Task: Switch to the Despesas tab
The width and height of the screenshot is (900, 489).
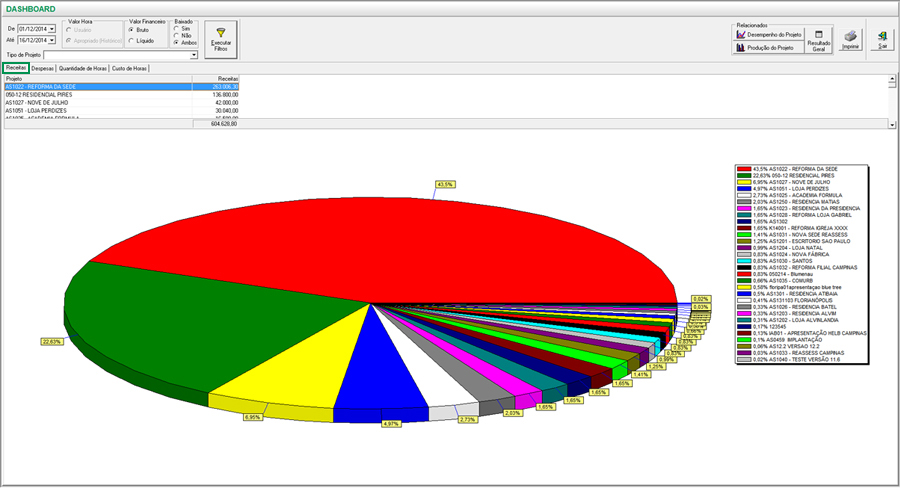Action: (42, 68)
